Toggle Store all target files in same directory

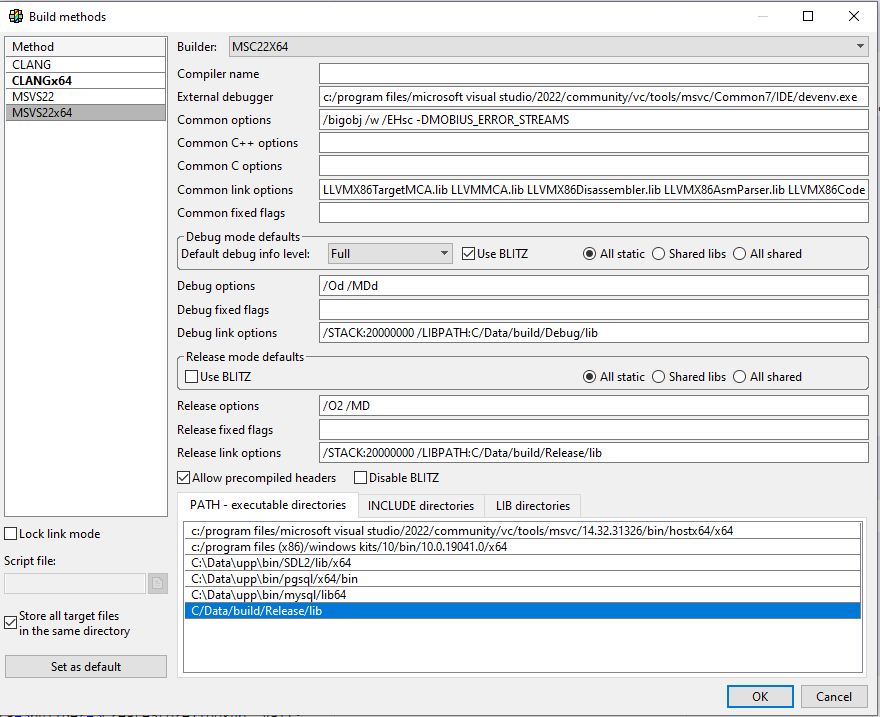click(11, 622)
